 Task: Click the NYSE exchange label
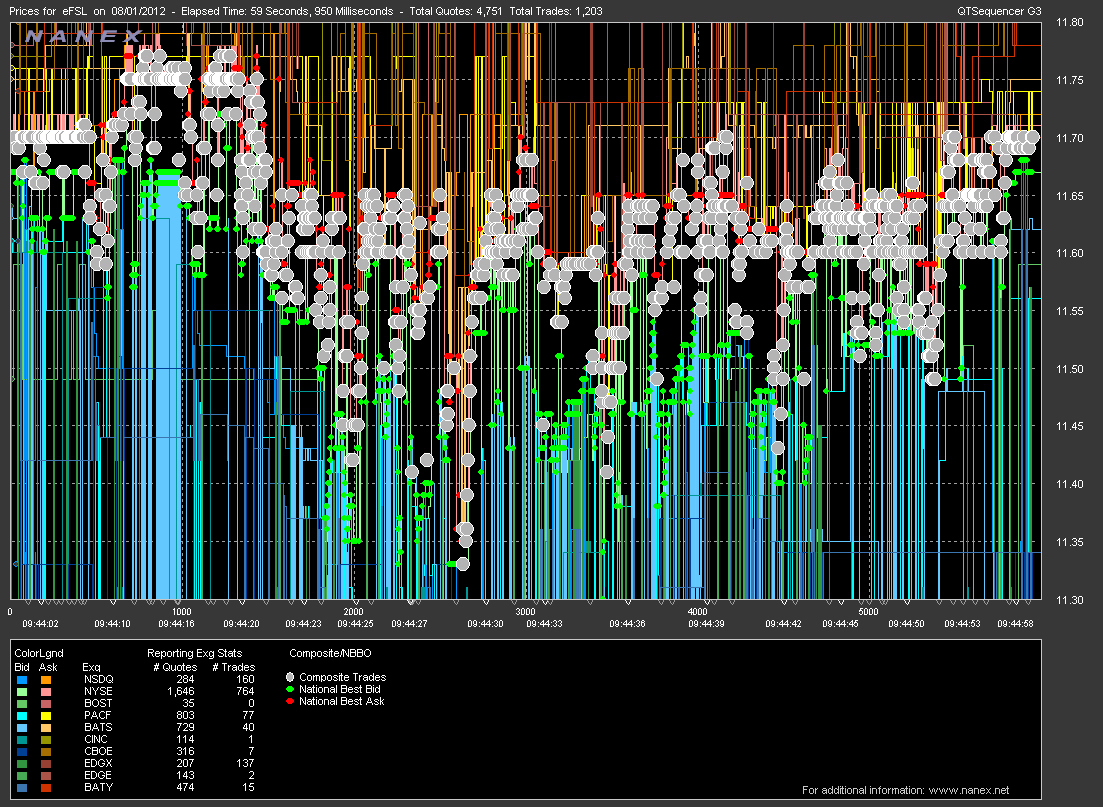pyautogui.click(x=98, y=692)
